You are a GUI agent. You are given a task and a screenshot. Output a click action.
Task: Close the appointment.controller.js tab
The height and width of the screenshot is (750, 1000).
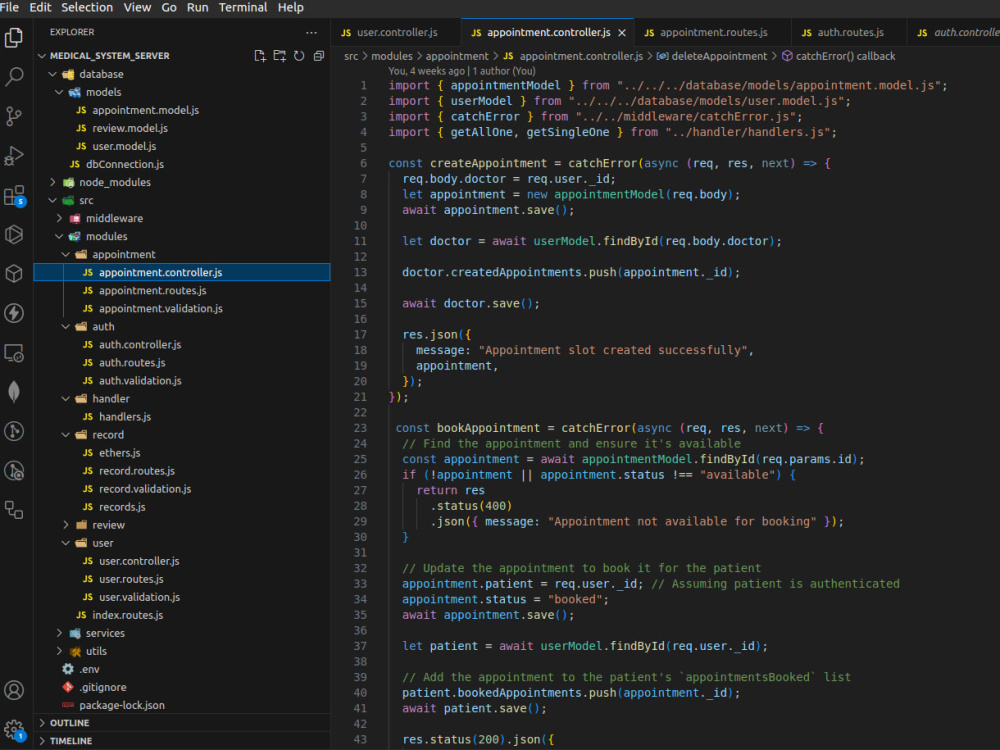click(x=622, y=33)
